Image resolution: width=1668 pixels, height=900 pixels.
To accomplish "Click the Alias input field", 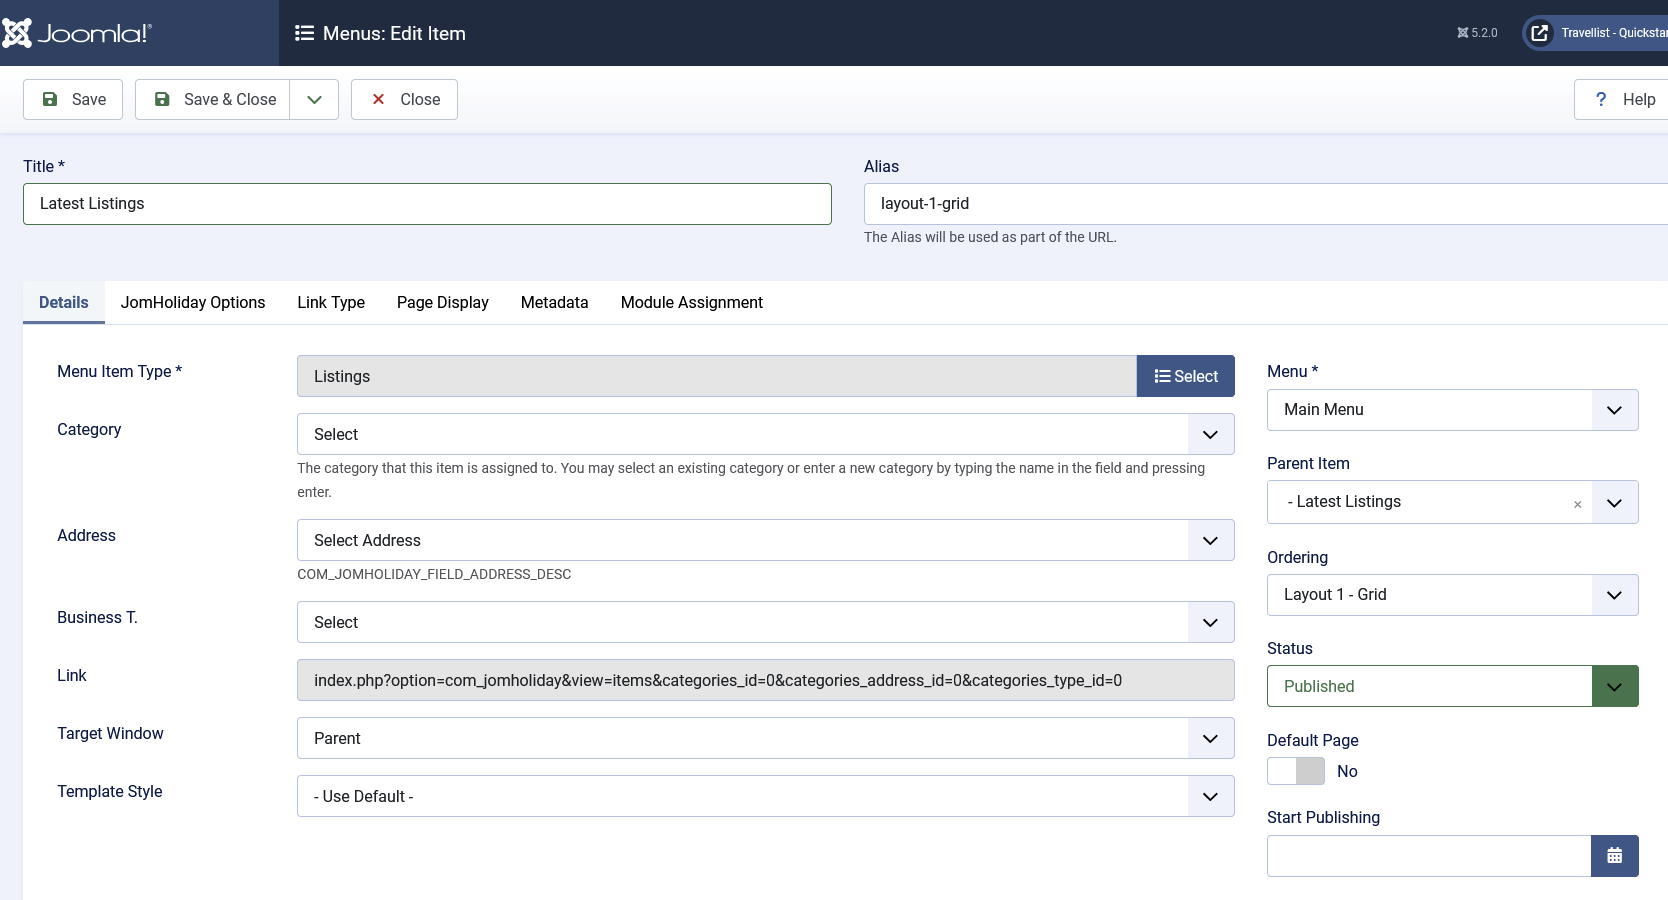I will coord(1266,204).
